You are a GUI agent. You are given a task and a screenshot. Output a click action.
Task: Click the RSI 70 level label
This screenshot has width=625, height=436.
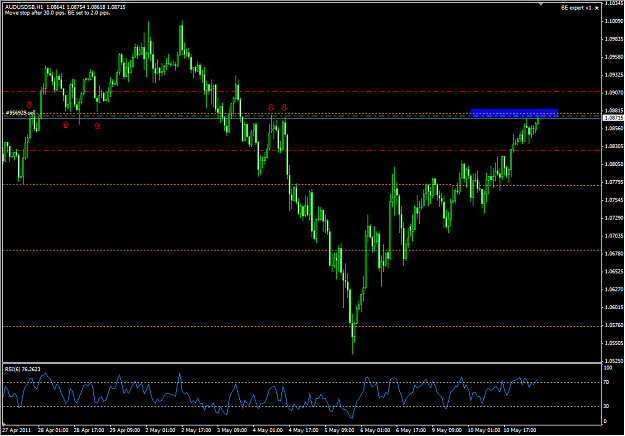[x=606, y=382]
